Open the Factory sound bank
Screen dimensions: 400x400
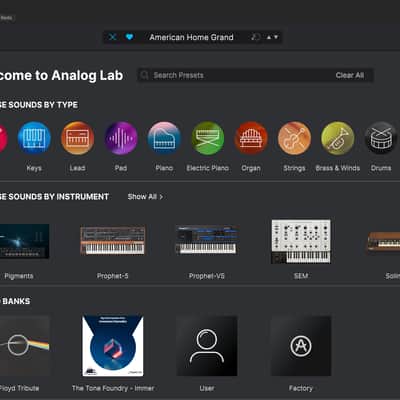pyautogui.click(x=301, y=346)
